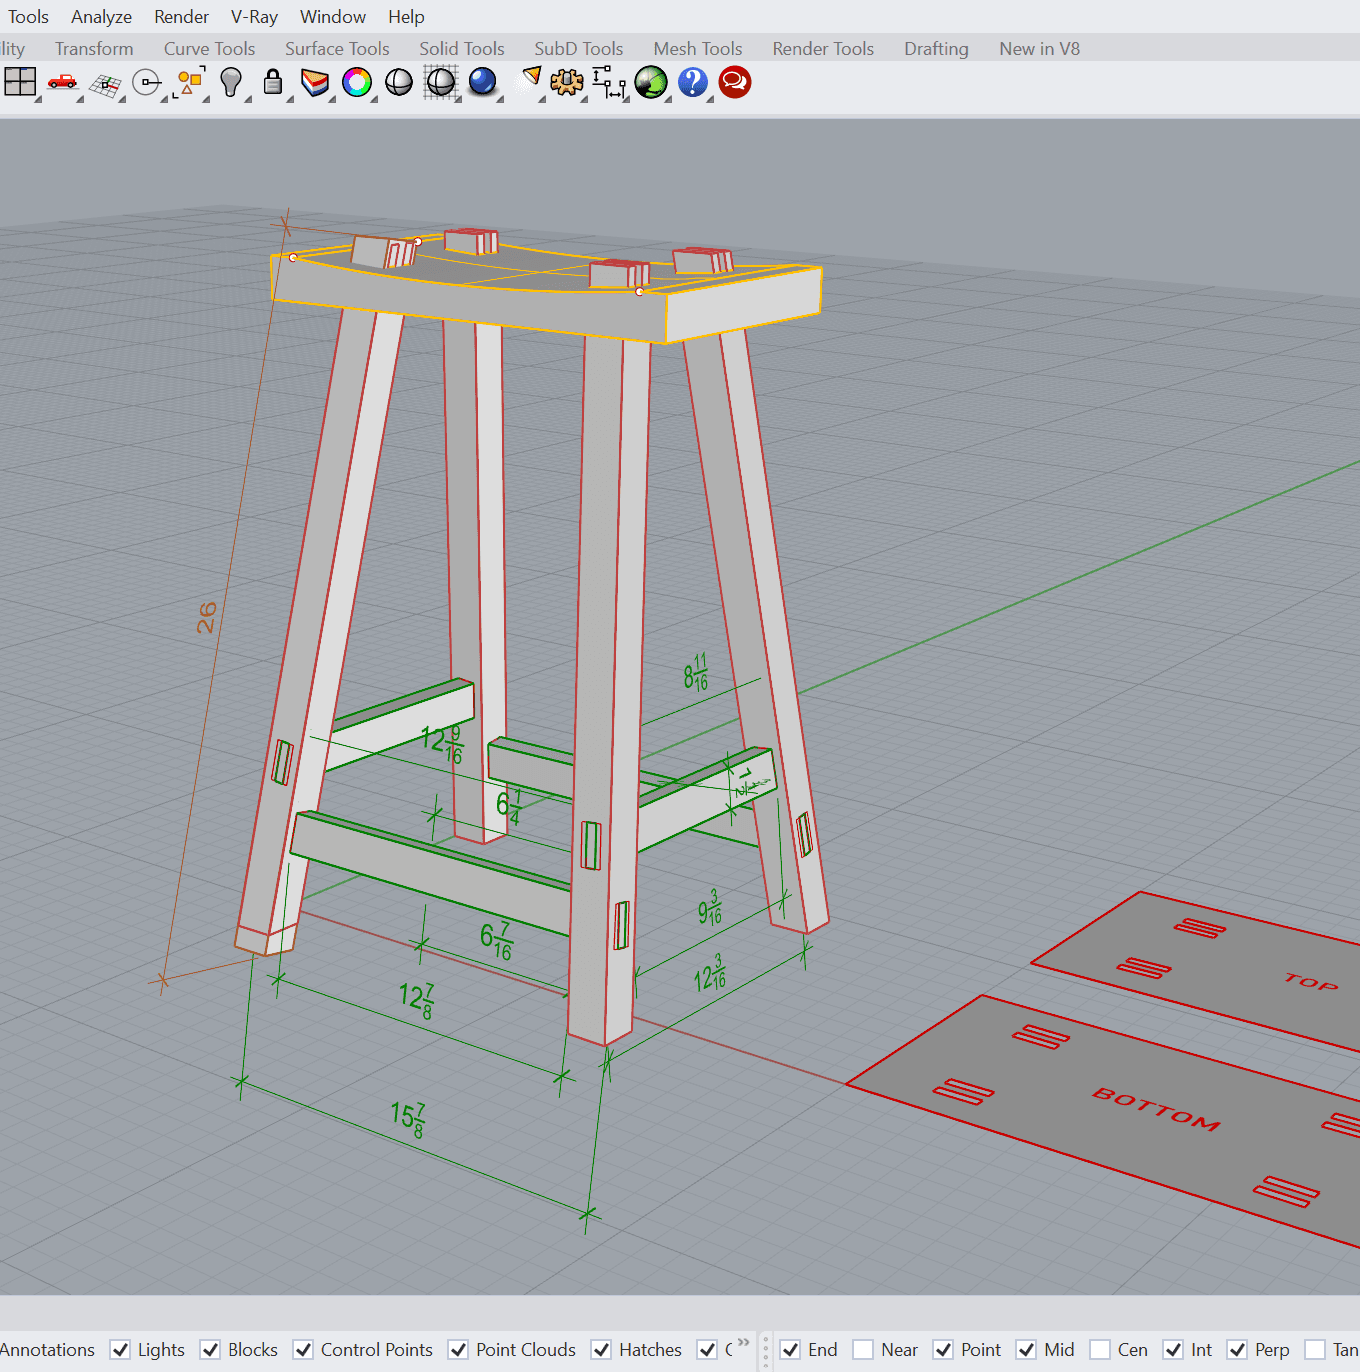The image size is (1360, 1372).
Task: Open Help with blue question mark
Action: click(693, 82)
